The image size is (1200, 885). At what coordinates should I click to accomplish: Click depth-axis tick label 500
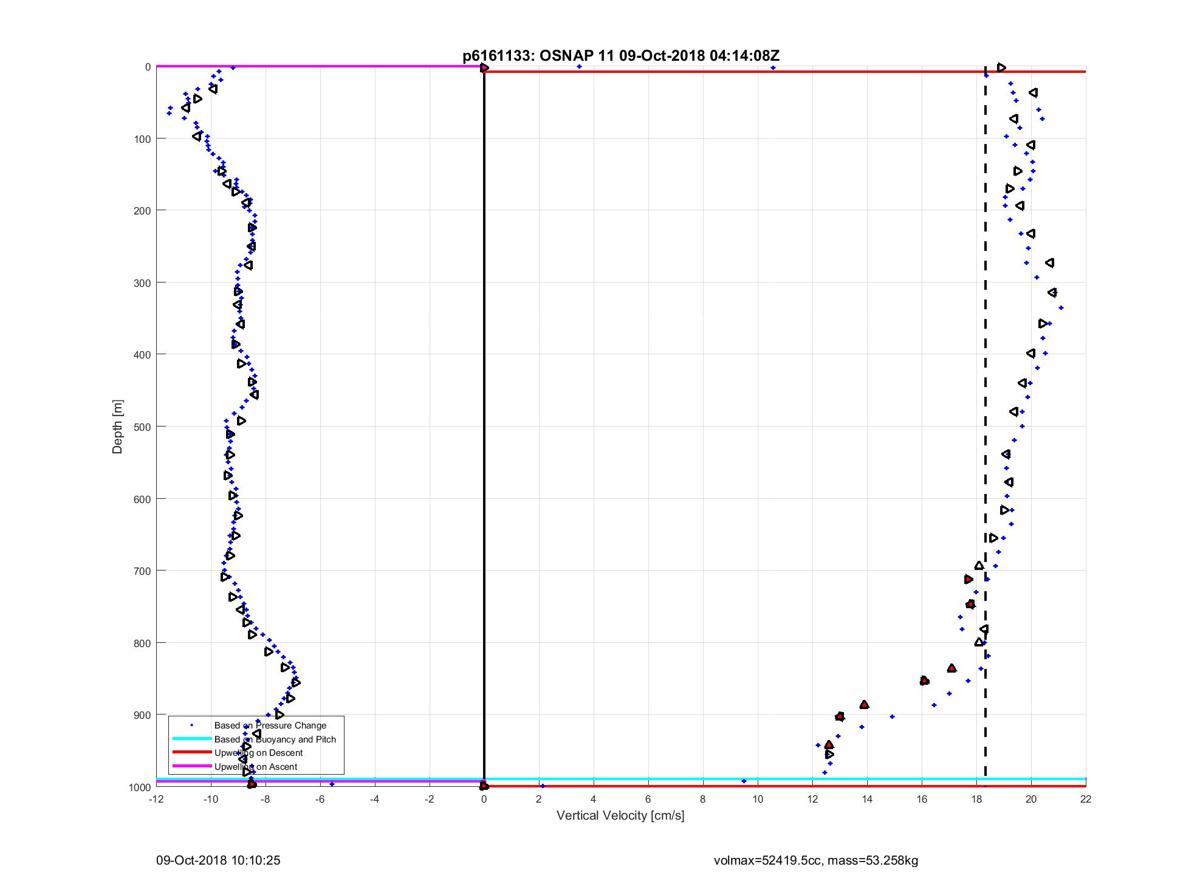coord(141,427)
